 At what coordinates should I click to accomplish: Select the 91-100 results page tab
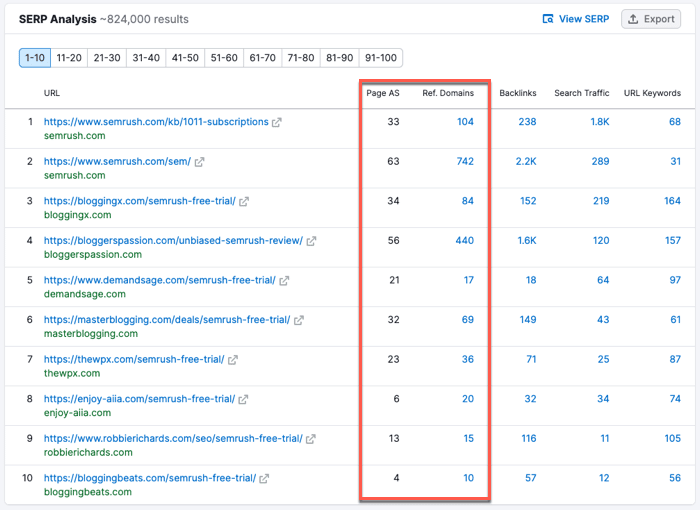click(x=382, y=58)
